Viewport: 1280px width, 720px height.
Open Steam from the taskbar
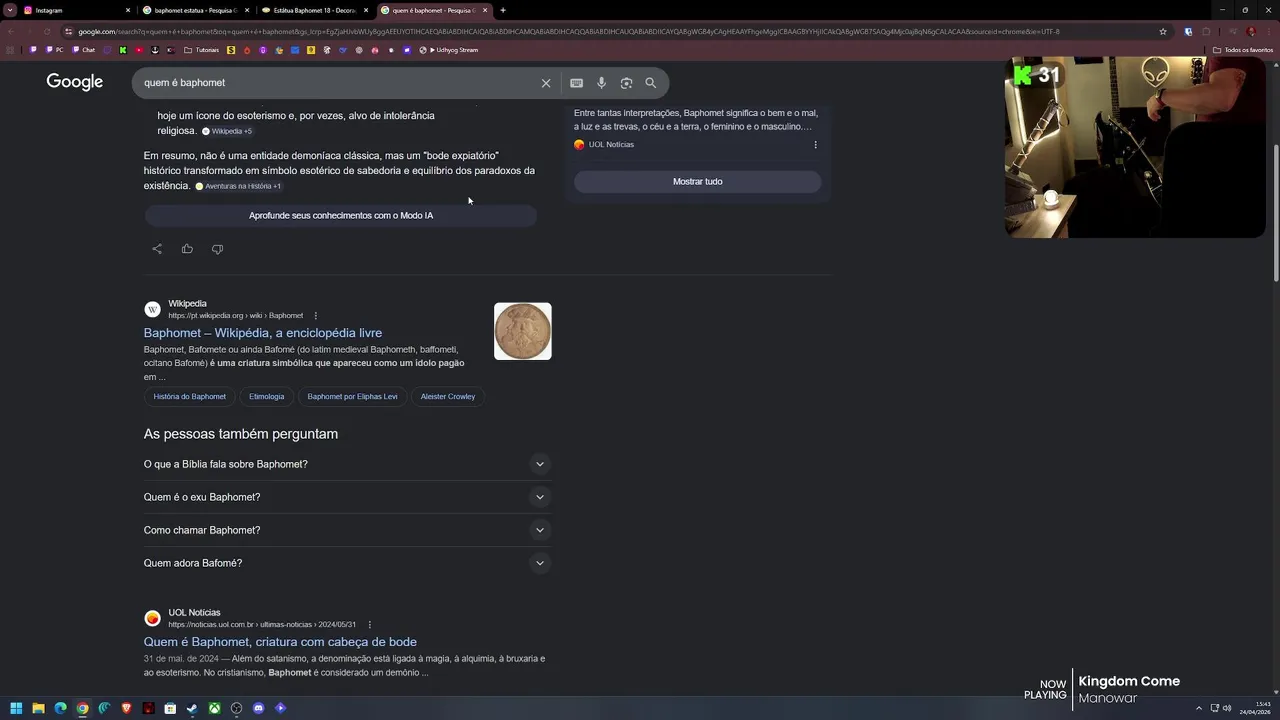point(192,708)
